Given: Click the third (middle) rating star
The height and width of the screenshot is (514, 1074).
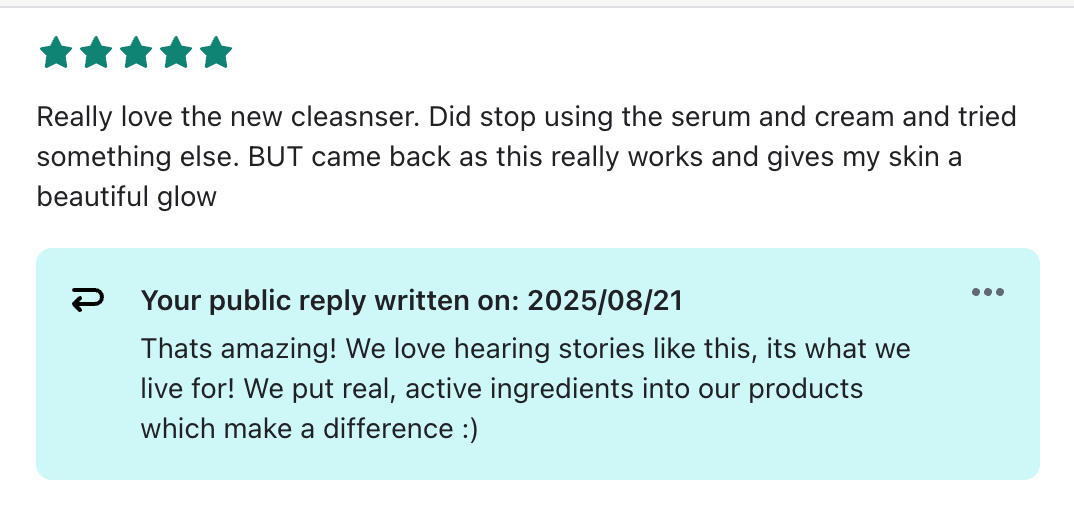Looking at the screenshot, I should 136,53.
